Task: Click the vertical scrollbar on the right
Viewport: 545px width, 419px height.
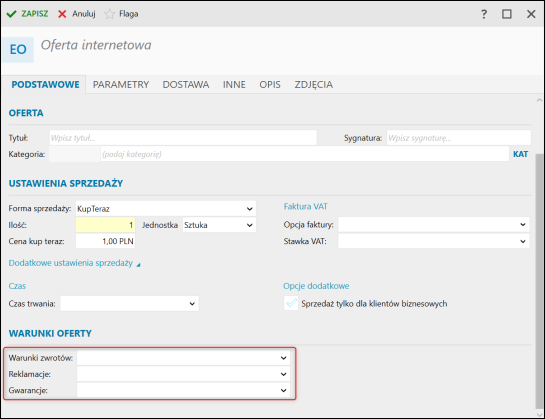Action: pos(539,281)
